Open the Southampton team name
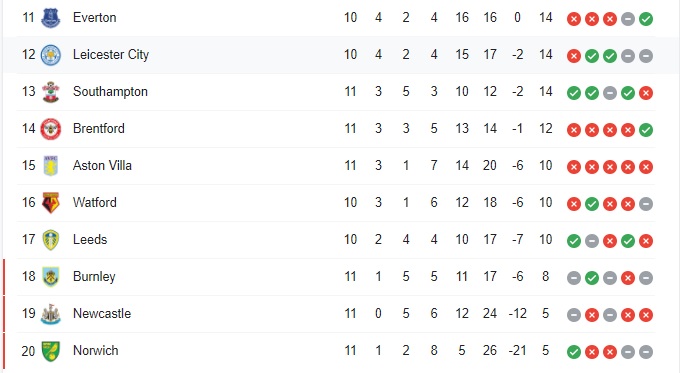680x373 pixels. (x=110, y=92)
